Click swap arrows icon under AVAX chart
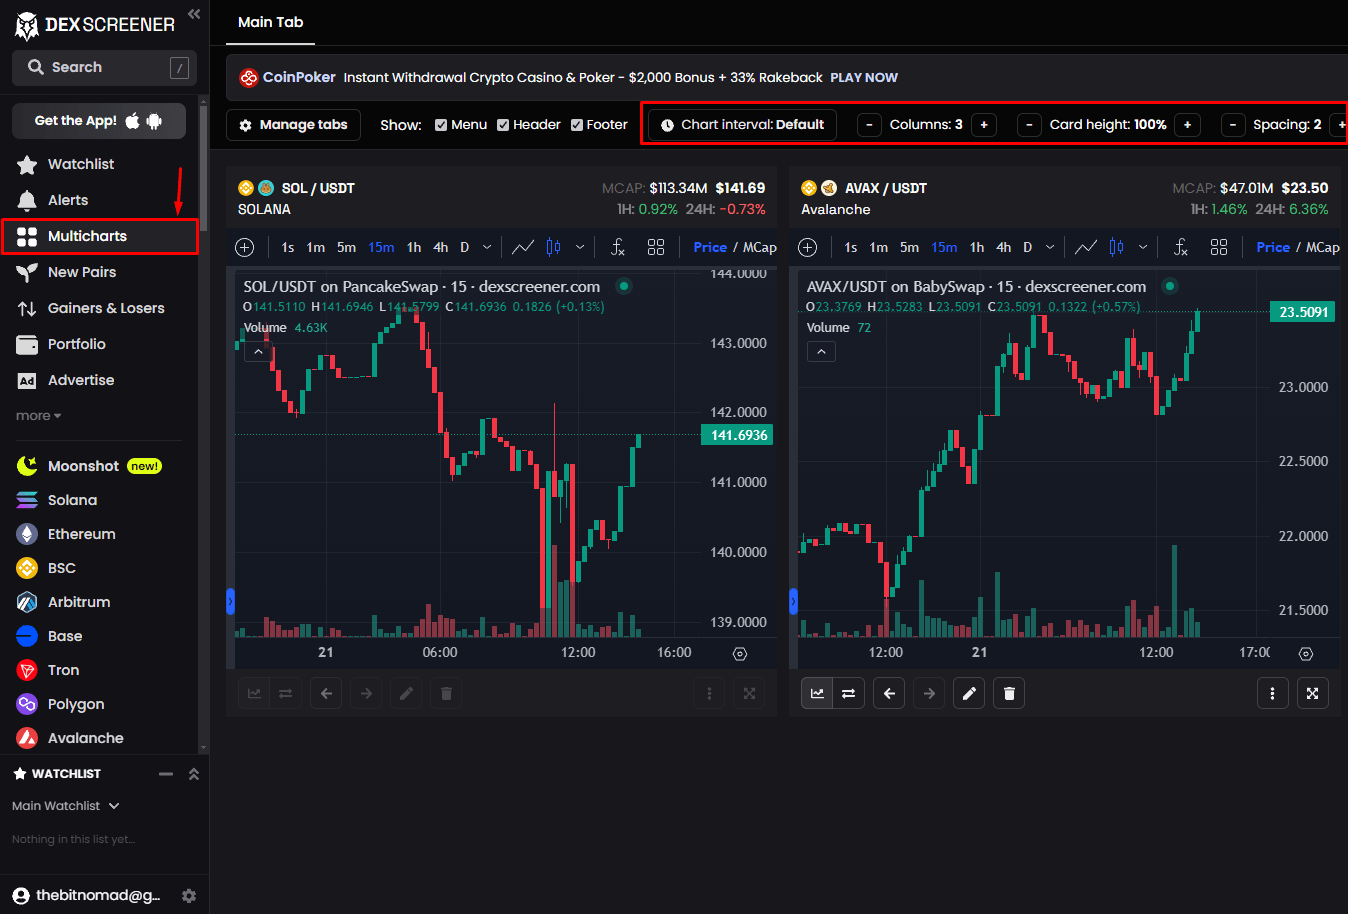The height and width of the screenshot is (914, 1348). [x=849, y=693]
